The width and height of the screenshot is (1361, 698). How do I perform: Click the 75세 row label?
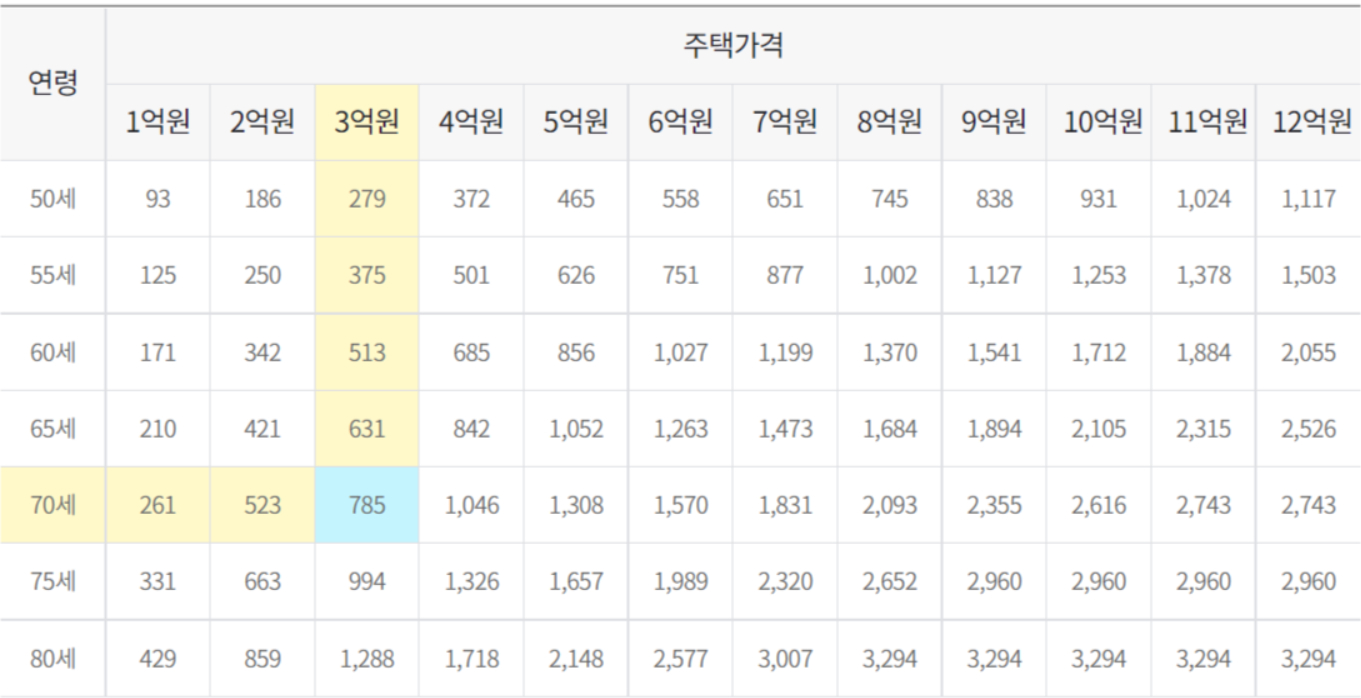click(x=53, y=581)
